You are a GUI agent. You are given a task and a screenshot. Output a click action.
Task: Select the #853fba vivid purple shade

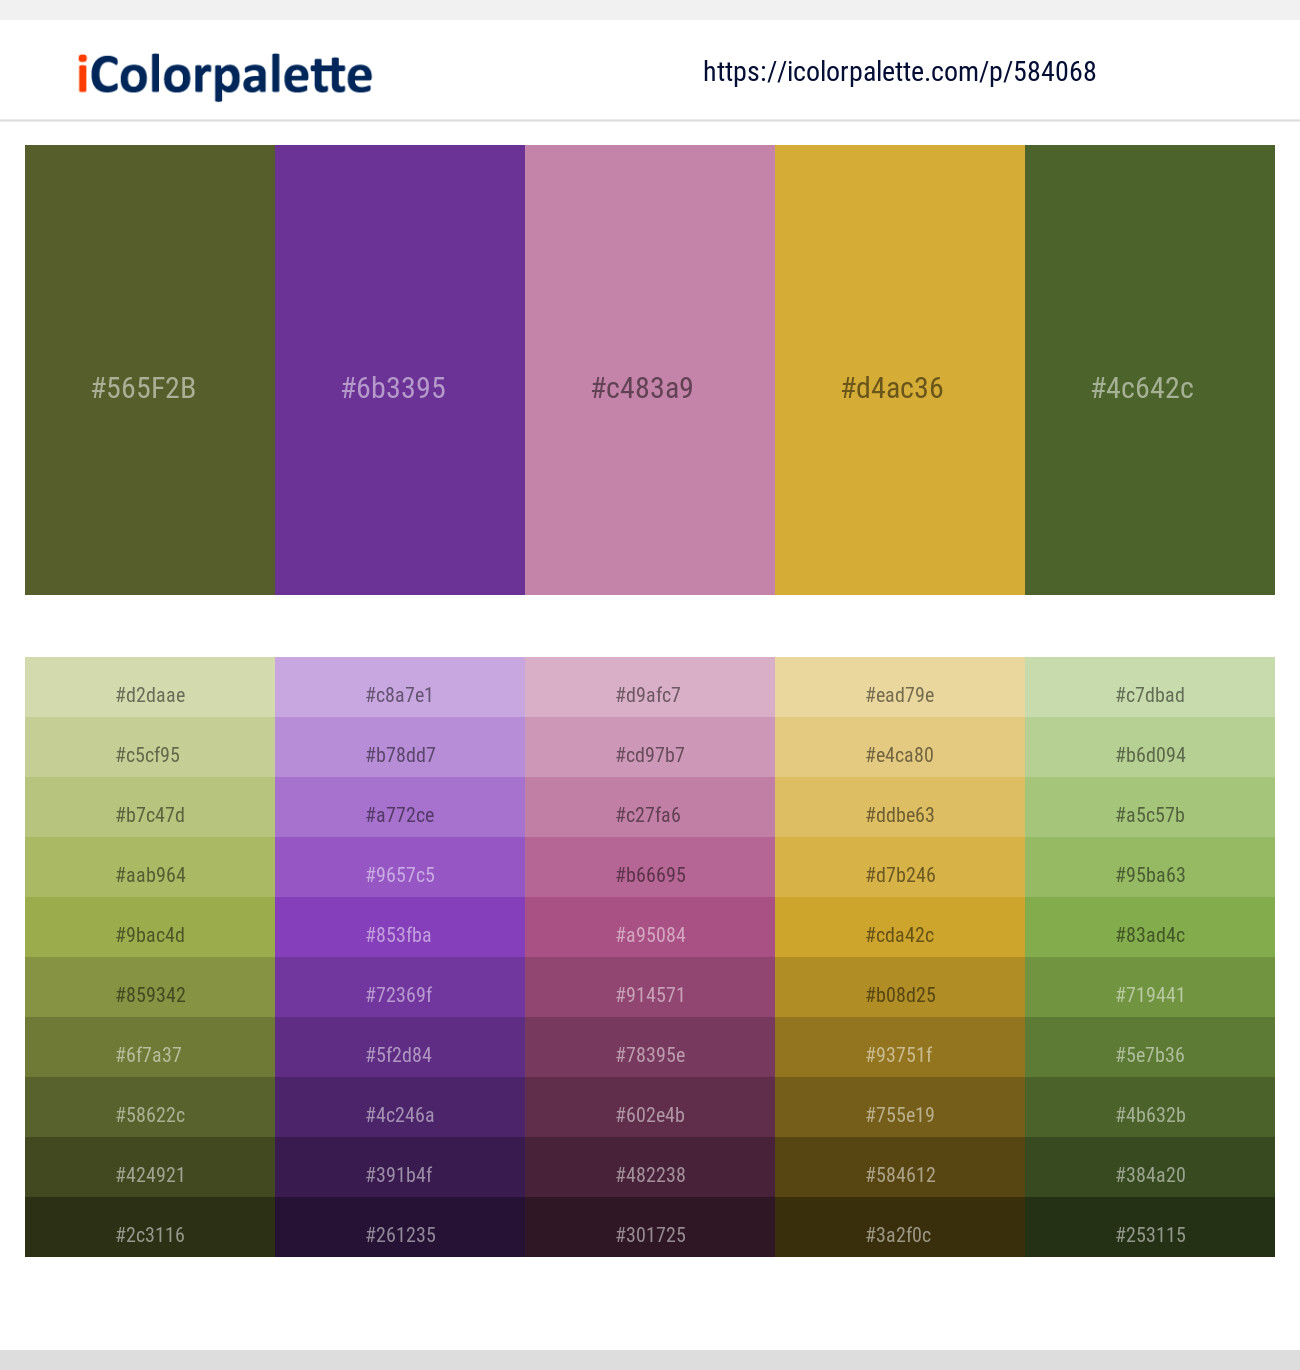coord(399,934)
